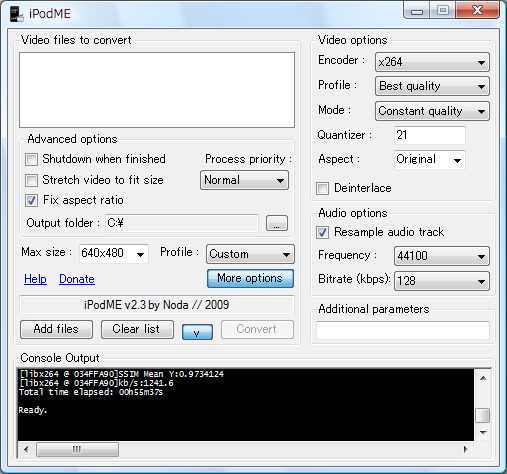Minimize the iPodME window

point(417,11)
